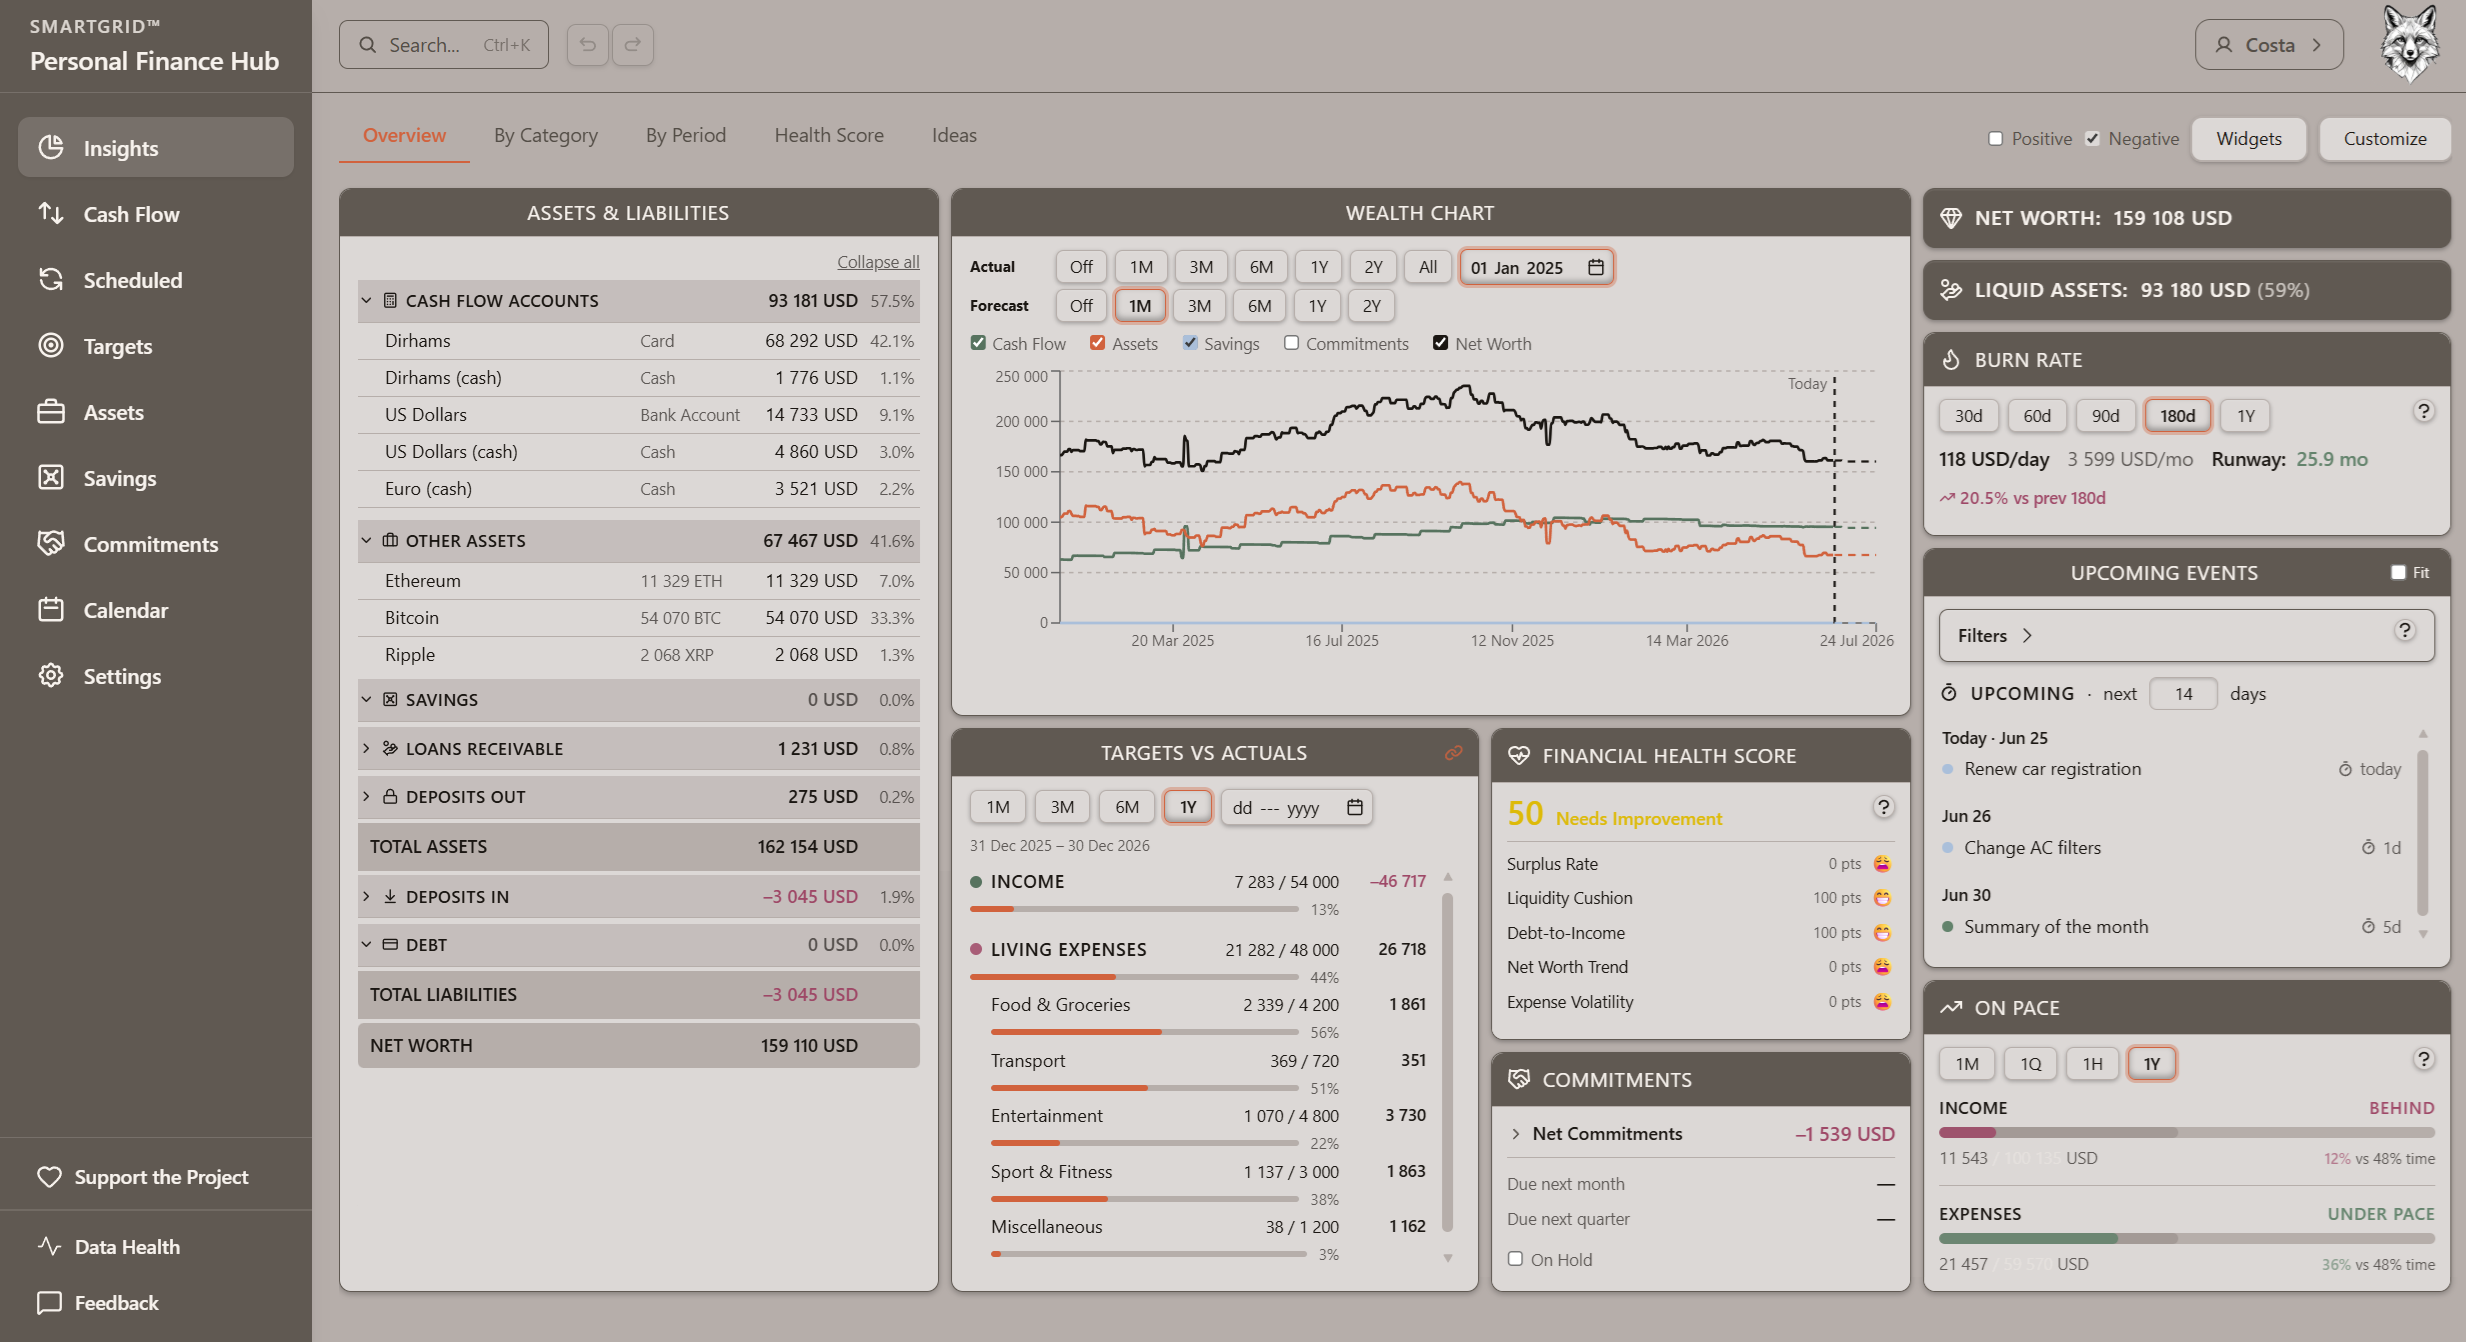Go to Cash Flow section
Screen dimensions: 2466x1342
click(x=155, y=214)
